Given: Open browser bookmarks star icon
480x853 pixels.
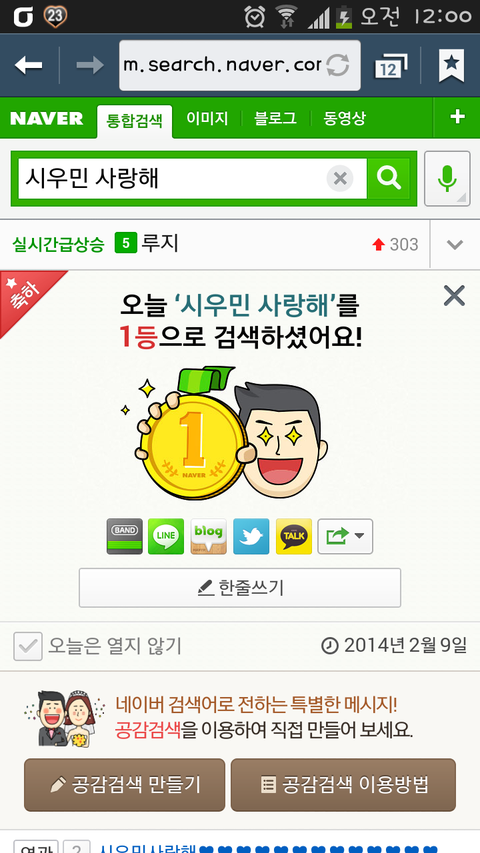Looking at the screenshot, I should [452, 65].
